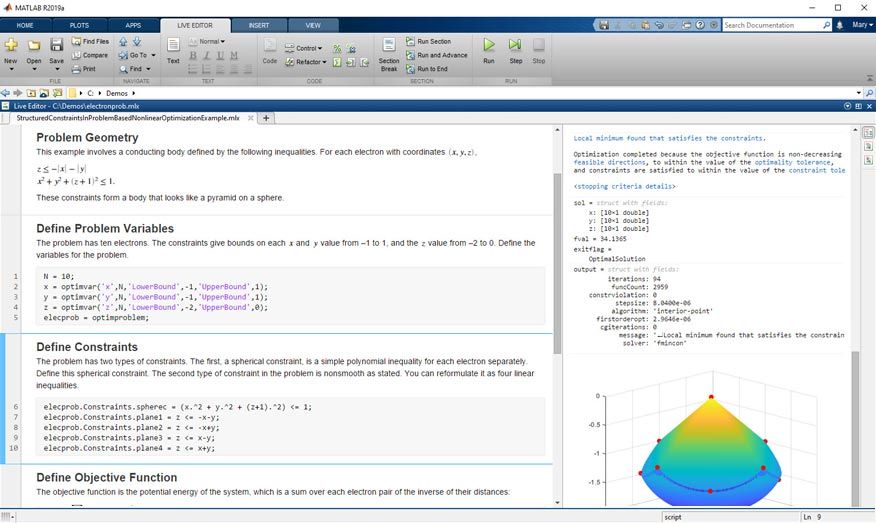Click the help question mark icon
876x523 pixels.
tap(701, 25)
